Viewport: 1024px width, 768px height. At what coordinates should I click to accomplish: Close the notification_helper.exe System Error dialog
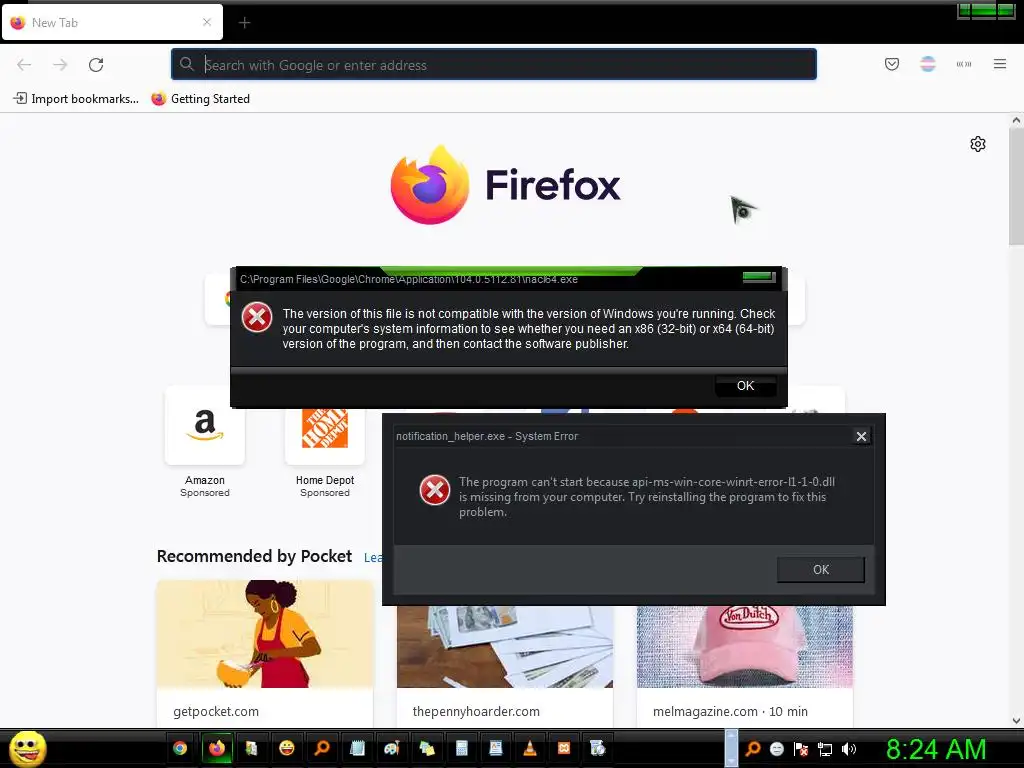pos(861,436)
